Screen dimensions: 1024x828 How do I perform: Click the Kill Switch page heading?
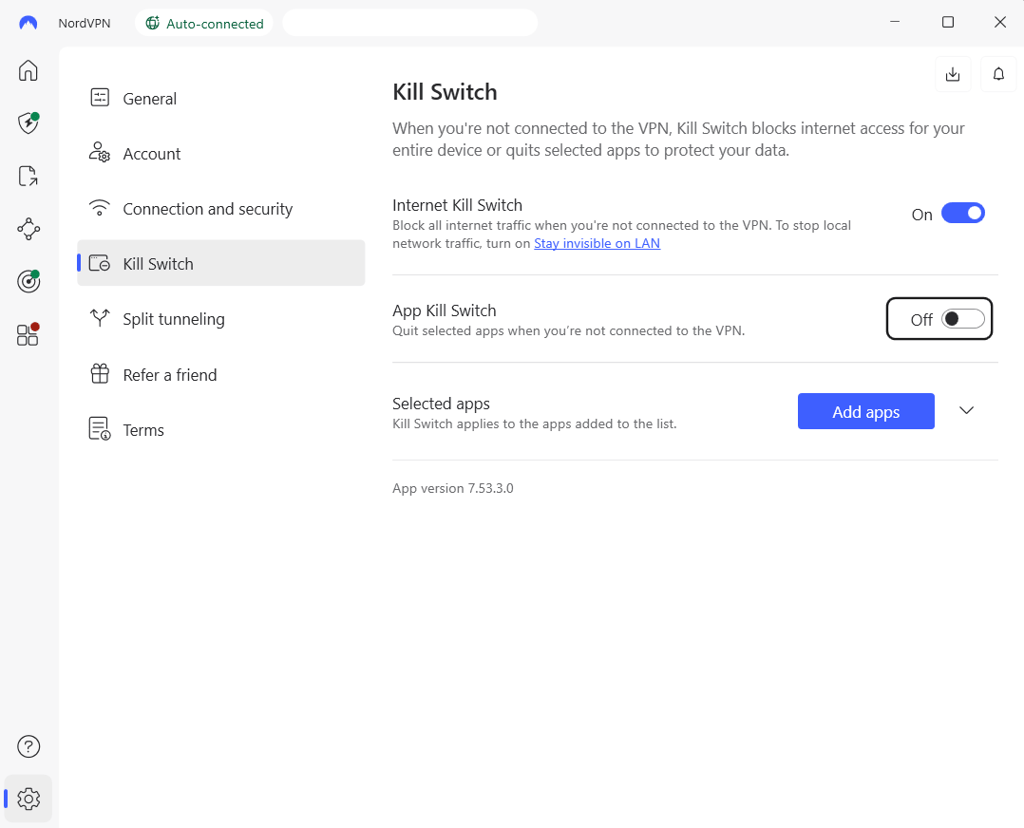445,92
